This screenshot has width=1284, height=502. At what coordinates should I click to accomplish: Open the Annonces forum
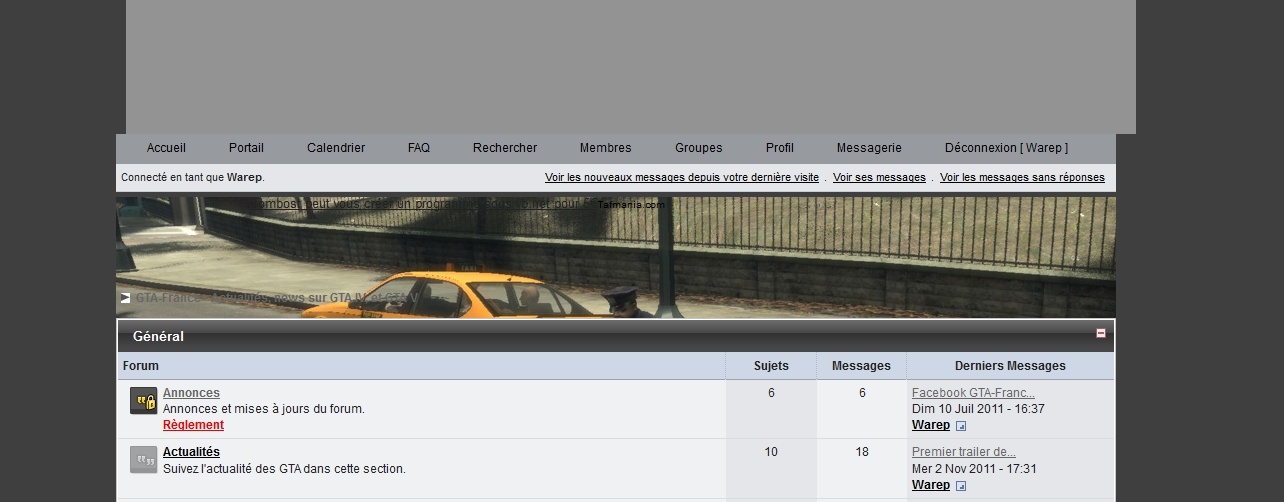point(191,393)
